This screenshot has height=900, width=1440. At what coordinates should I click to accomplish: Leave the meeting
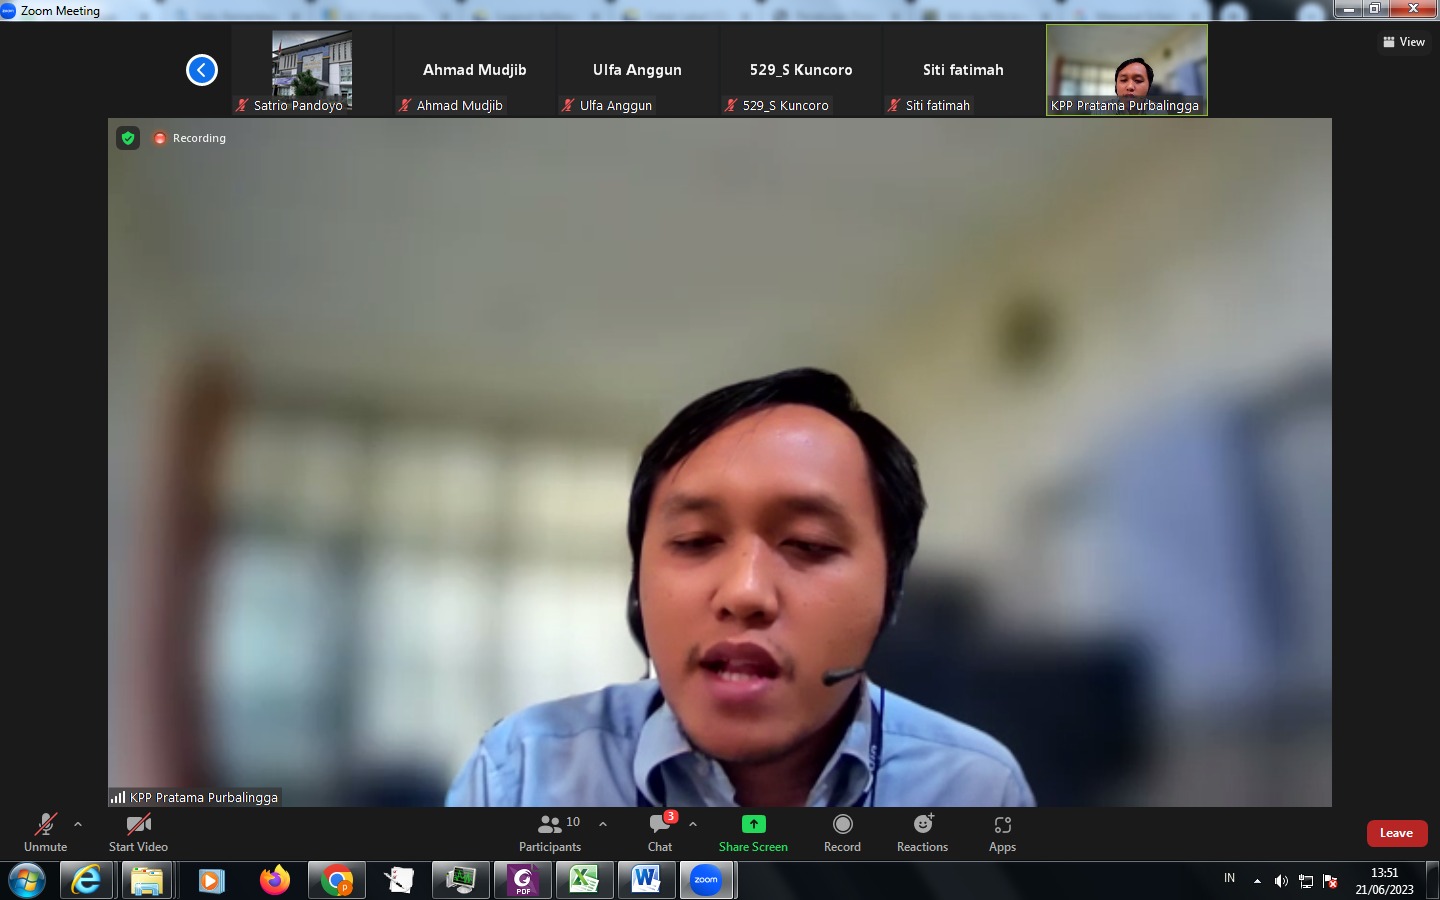[x=1396, y=833]
